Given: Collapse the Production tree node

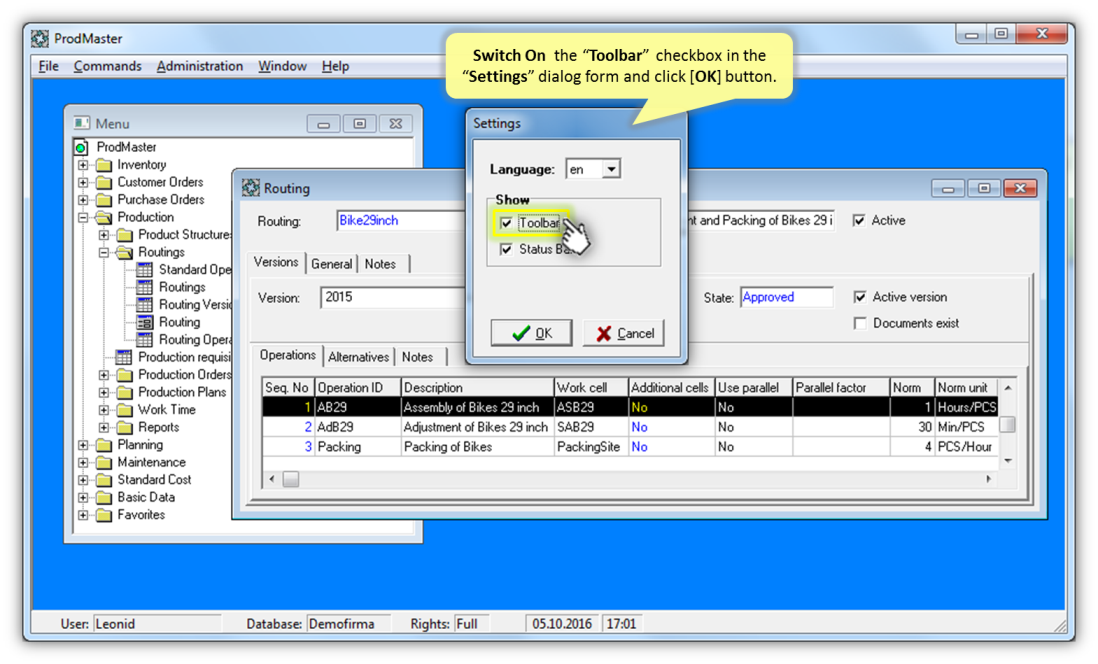Looking at the screenshot, I should [x=83, y=218].
